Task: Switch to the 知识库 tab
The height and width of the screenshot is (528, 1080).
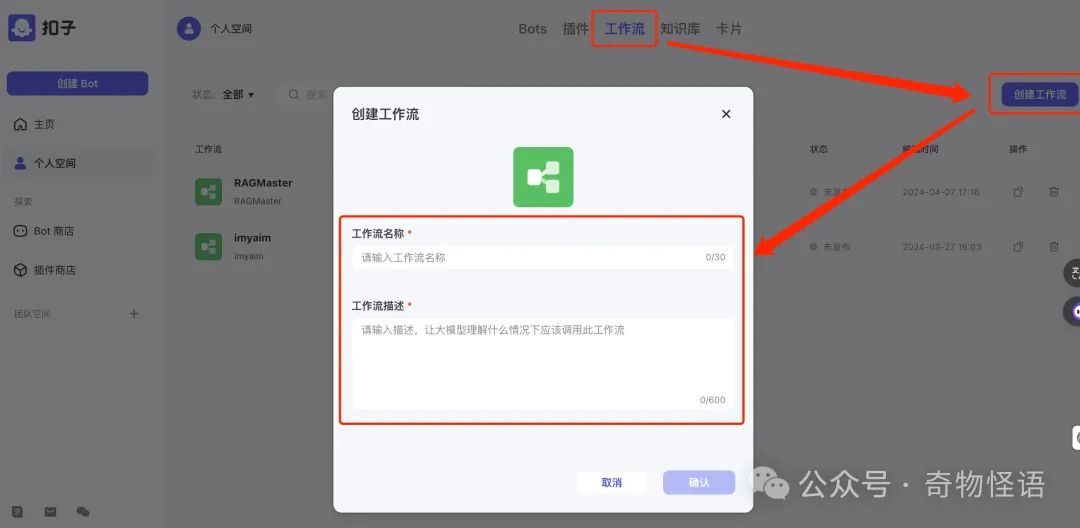Action: point(680,29)
